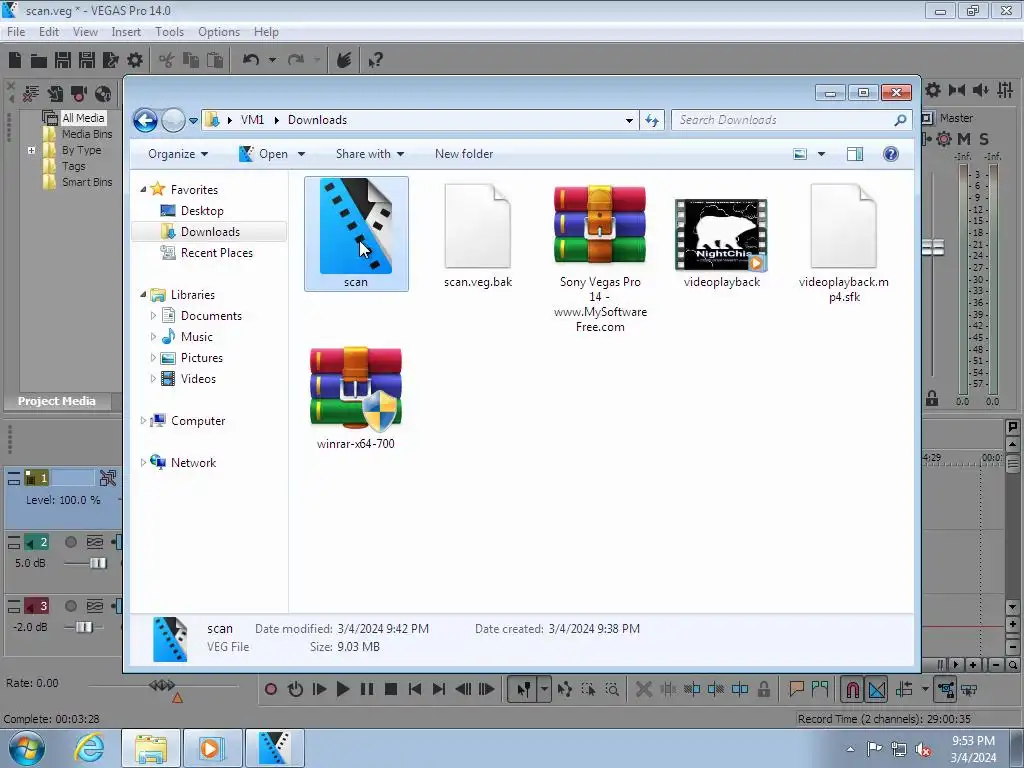Toggle Enable Snapping magnet button
Image resolution: width=1024 pixels, height=768 pixels.
pyautogui.click(x=853, y=689)
